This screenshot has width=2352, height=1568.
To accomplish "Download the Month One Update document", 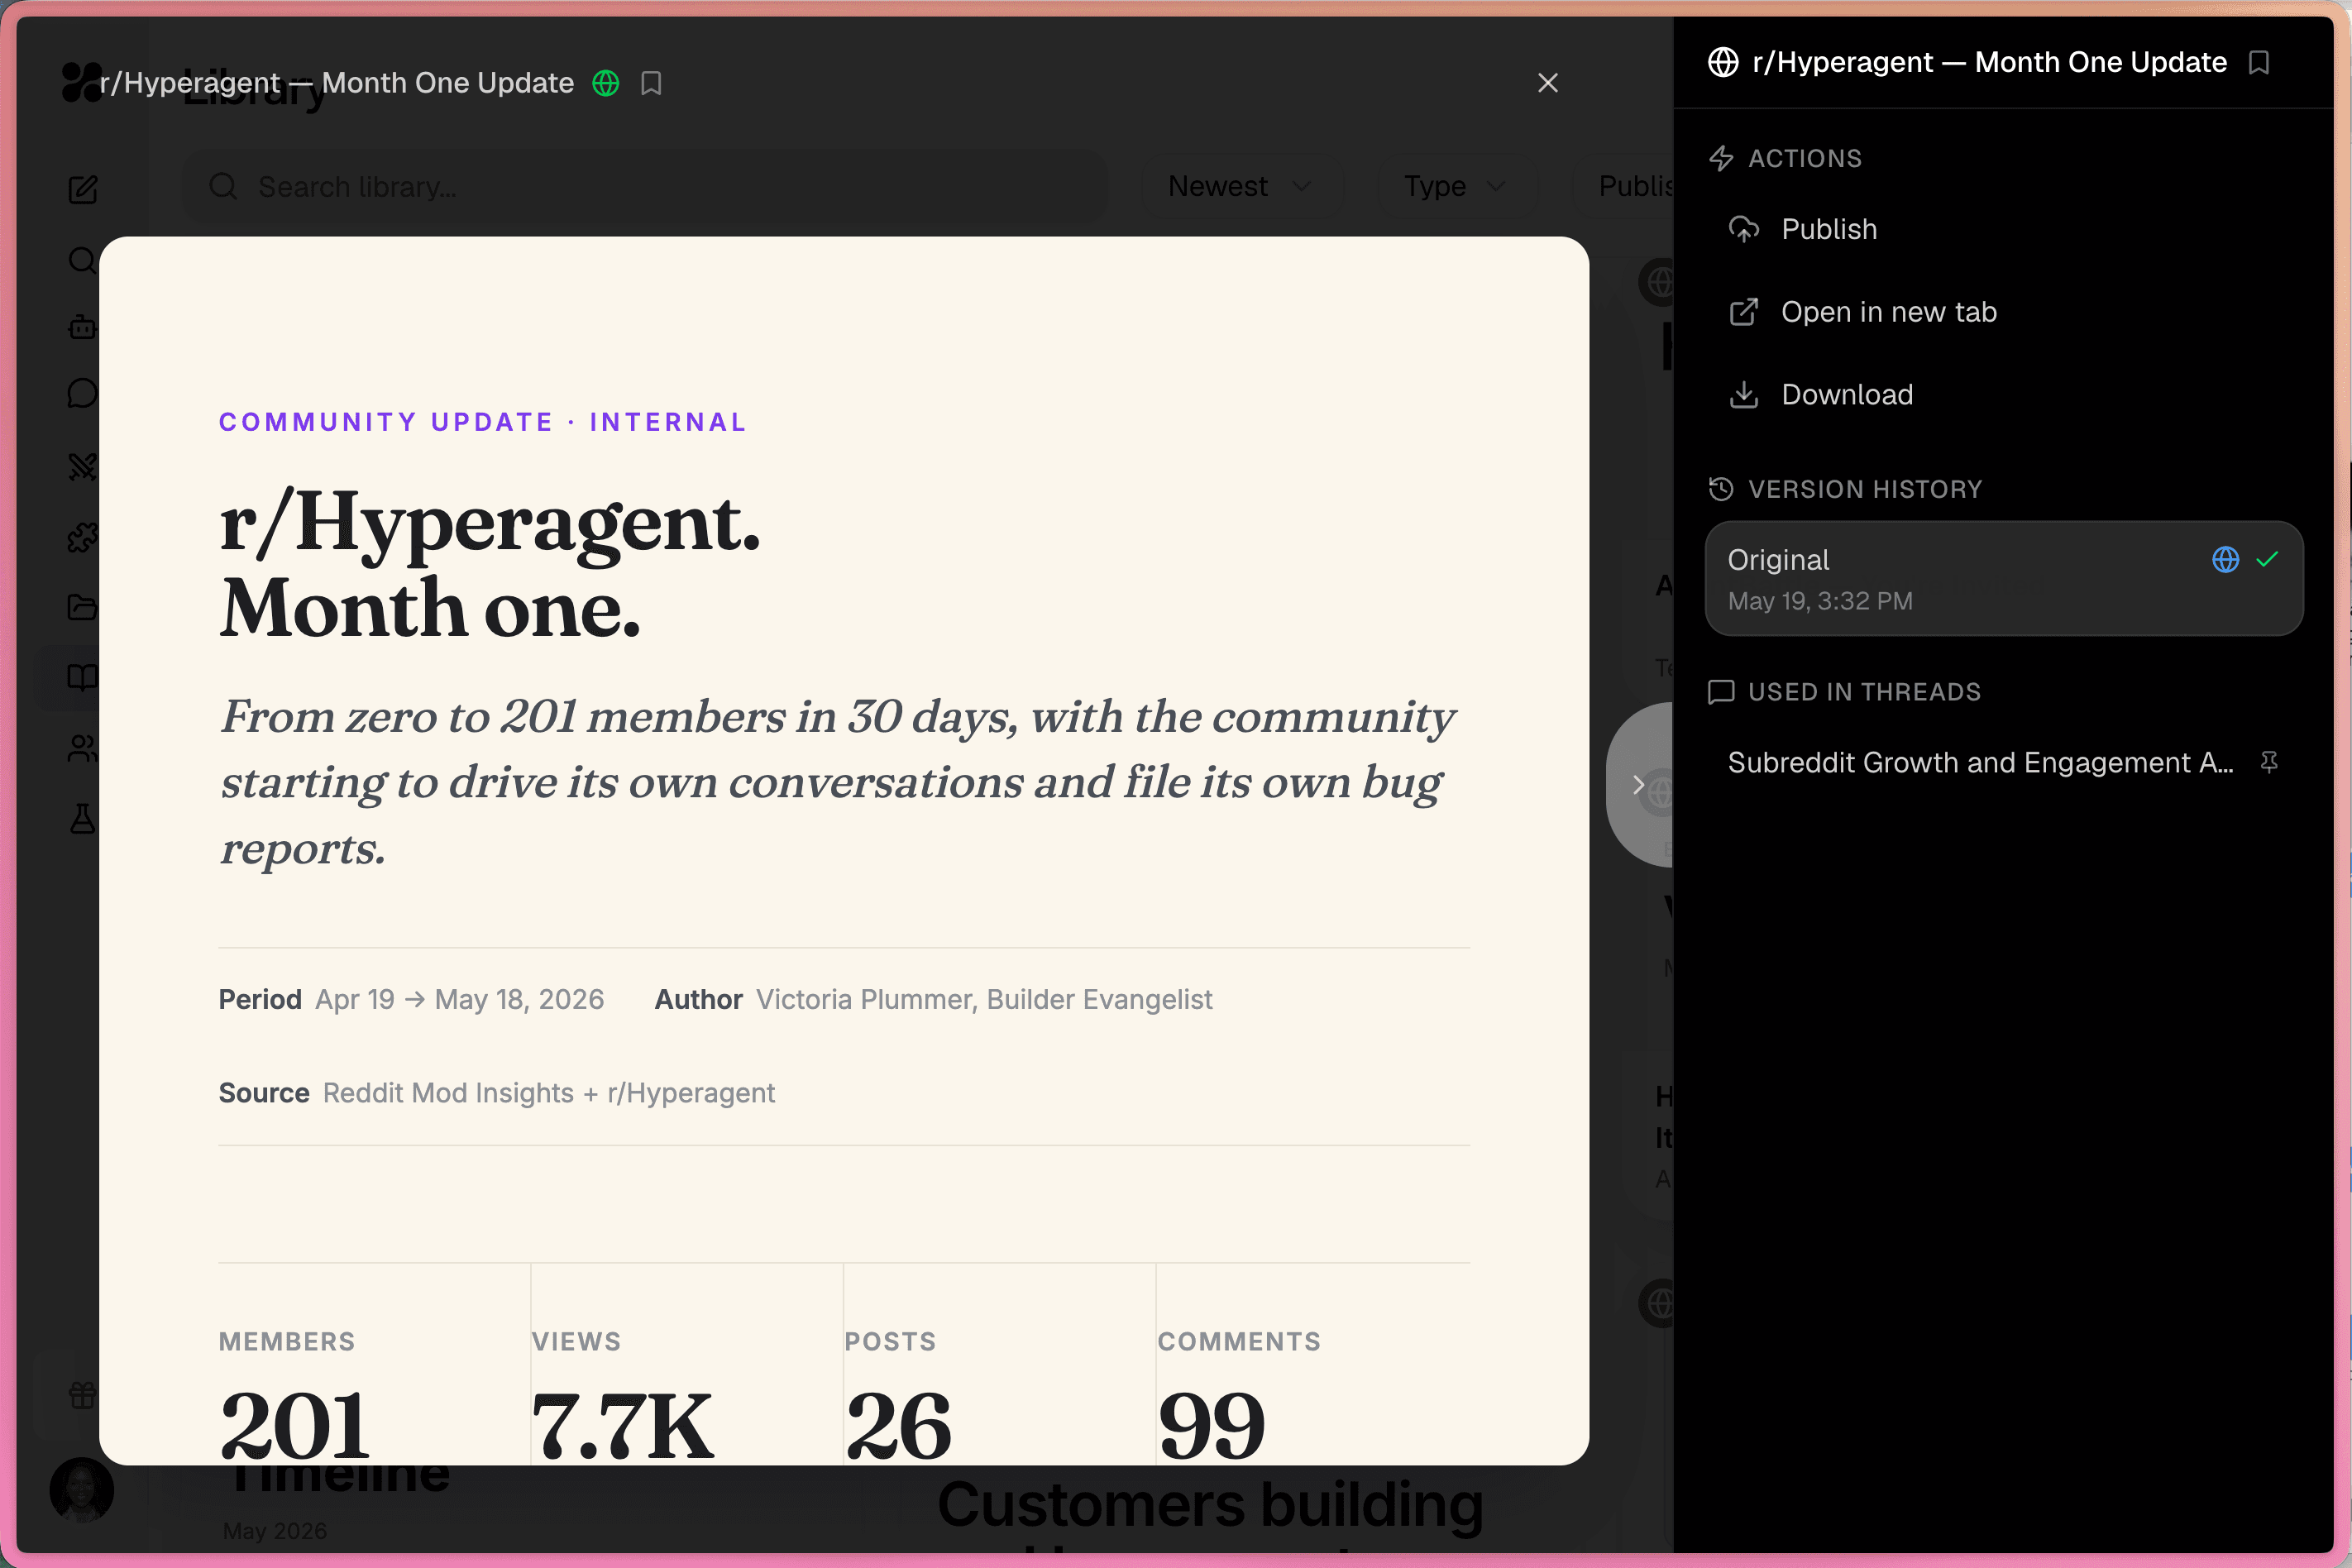I will (2005, 395).
